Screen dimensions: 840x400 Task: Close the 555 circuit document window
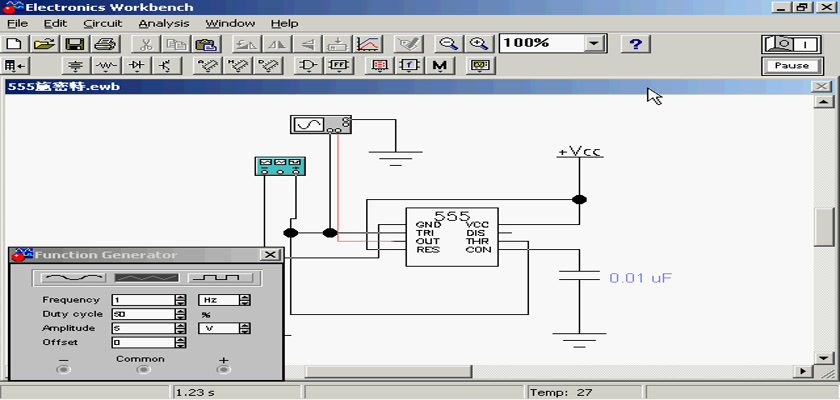821,87
